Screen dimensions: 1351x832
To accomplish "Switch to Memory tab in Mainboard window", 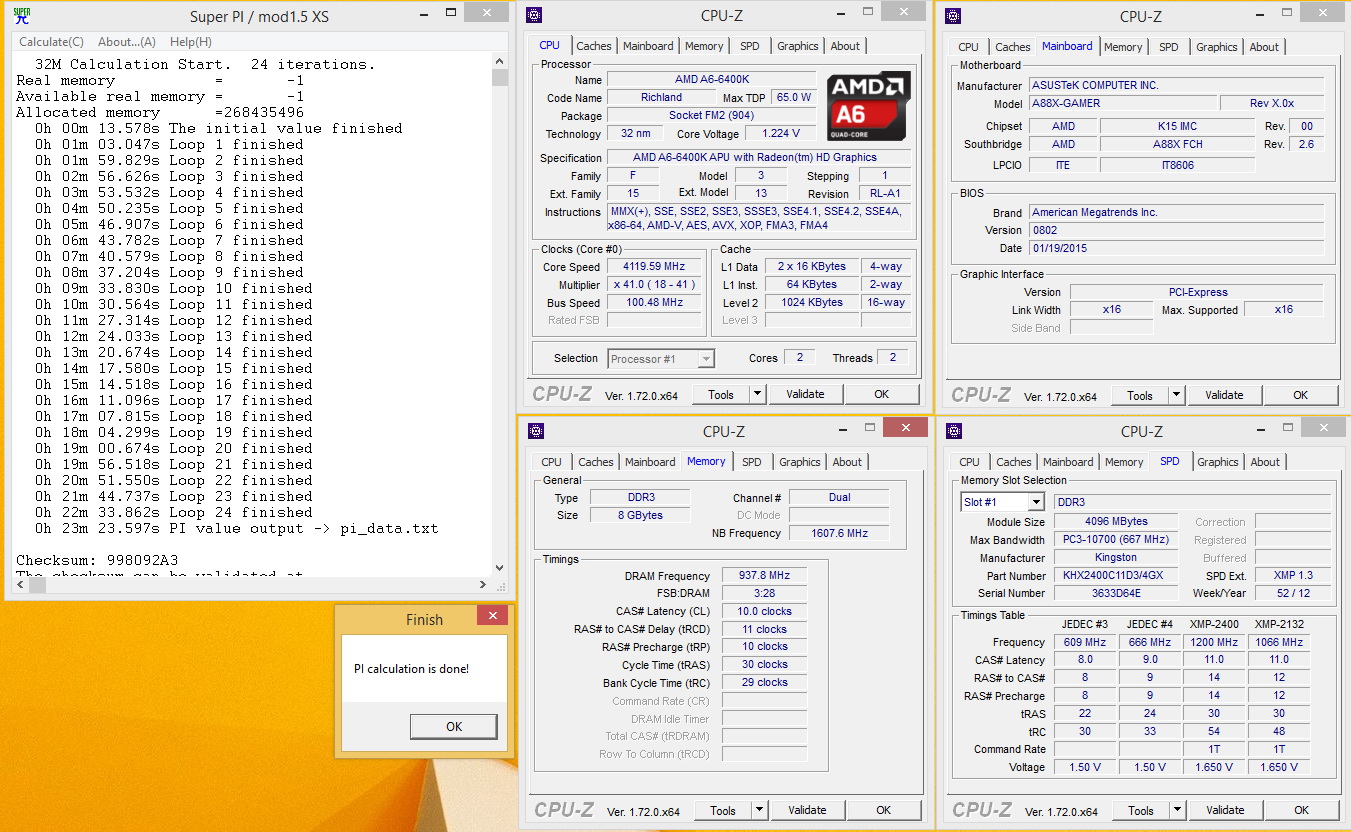I will pyautogui.click(x=1123, y=47).
